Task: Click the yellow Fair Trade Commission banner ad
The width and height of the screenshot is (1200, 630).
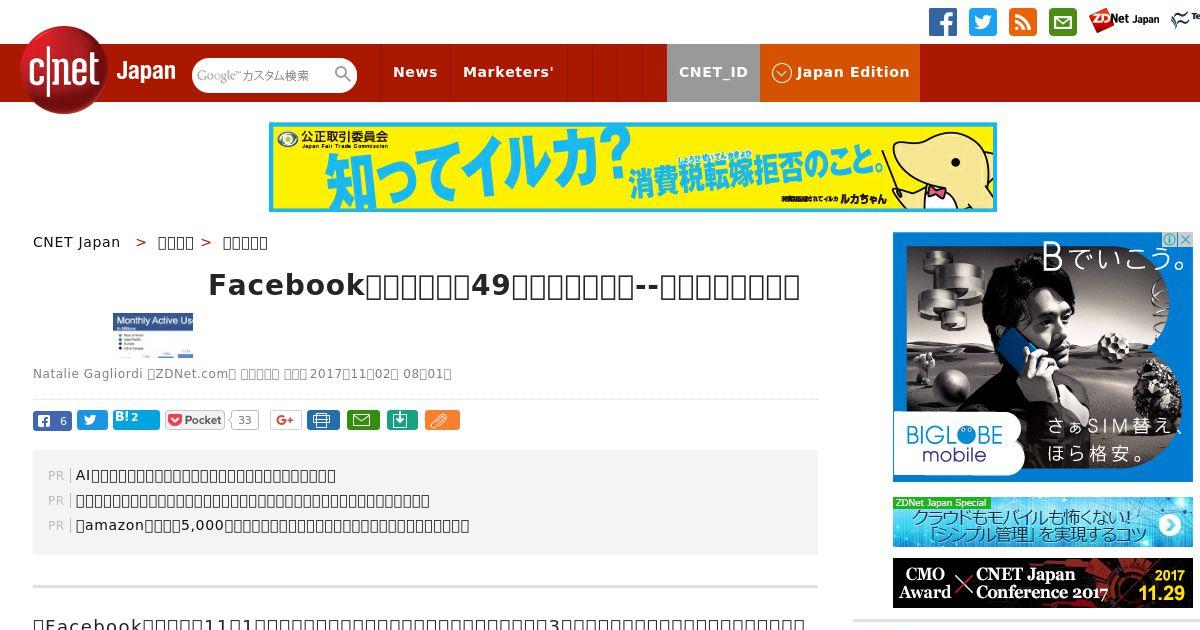Action: pos(633,167)
